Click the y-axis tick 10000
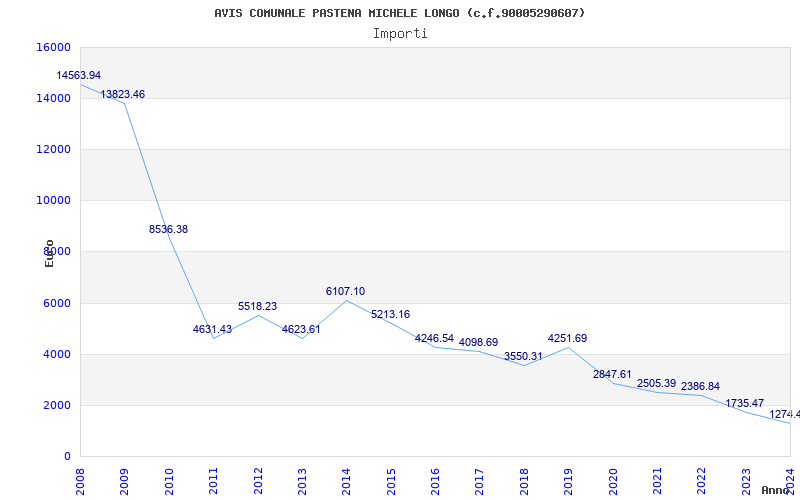 point(54,201)
